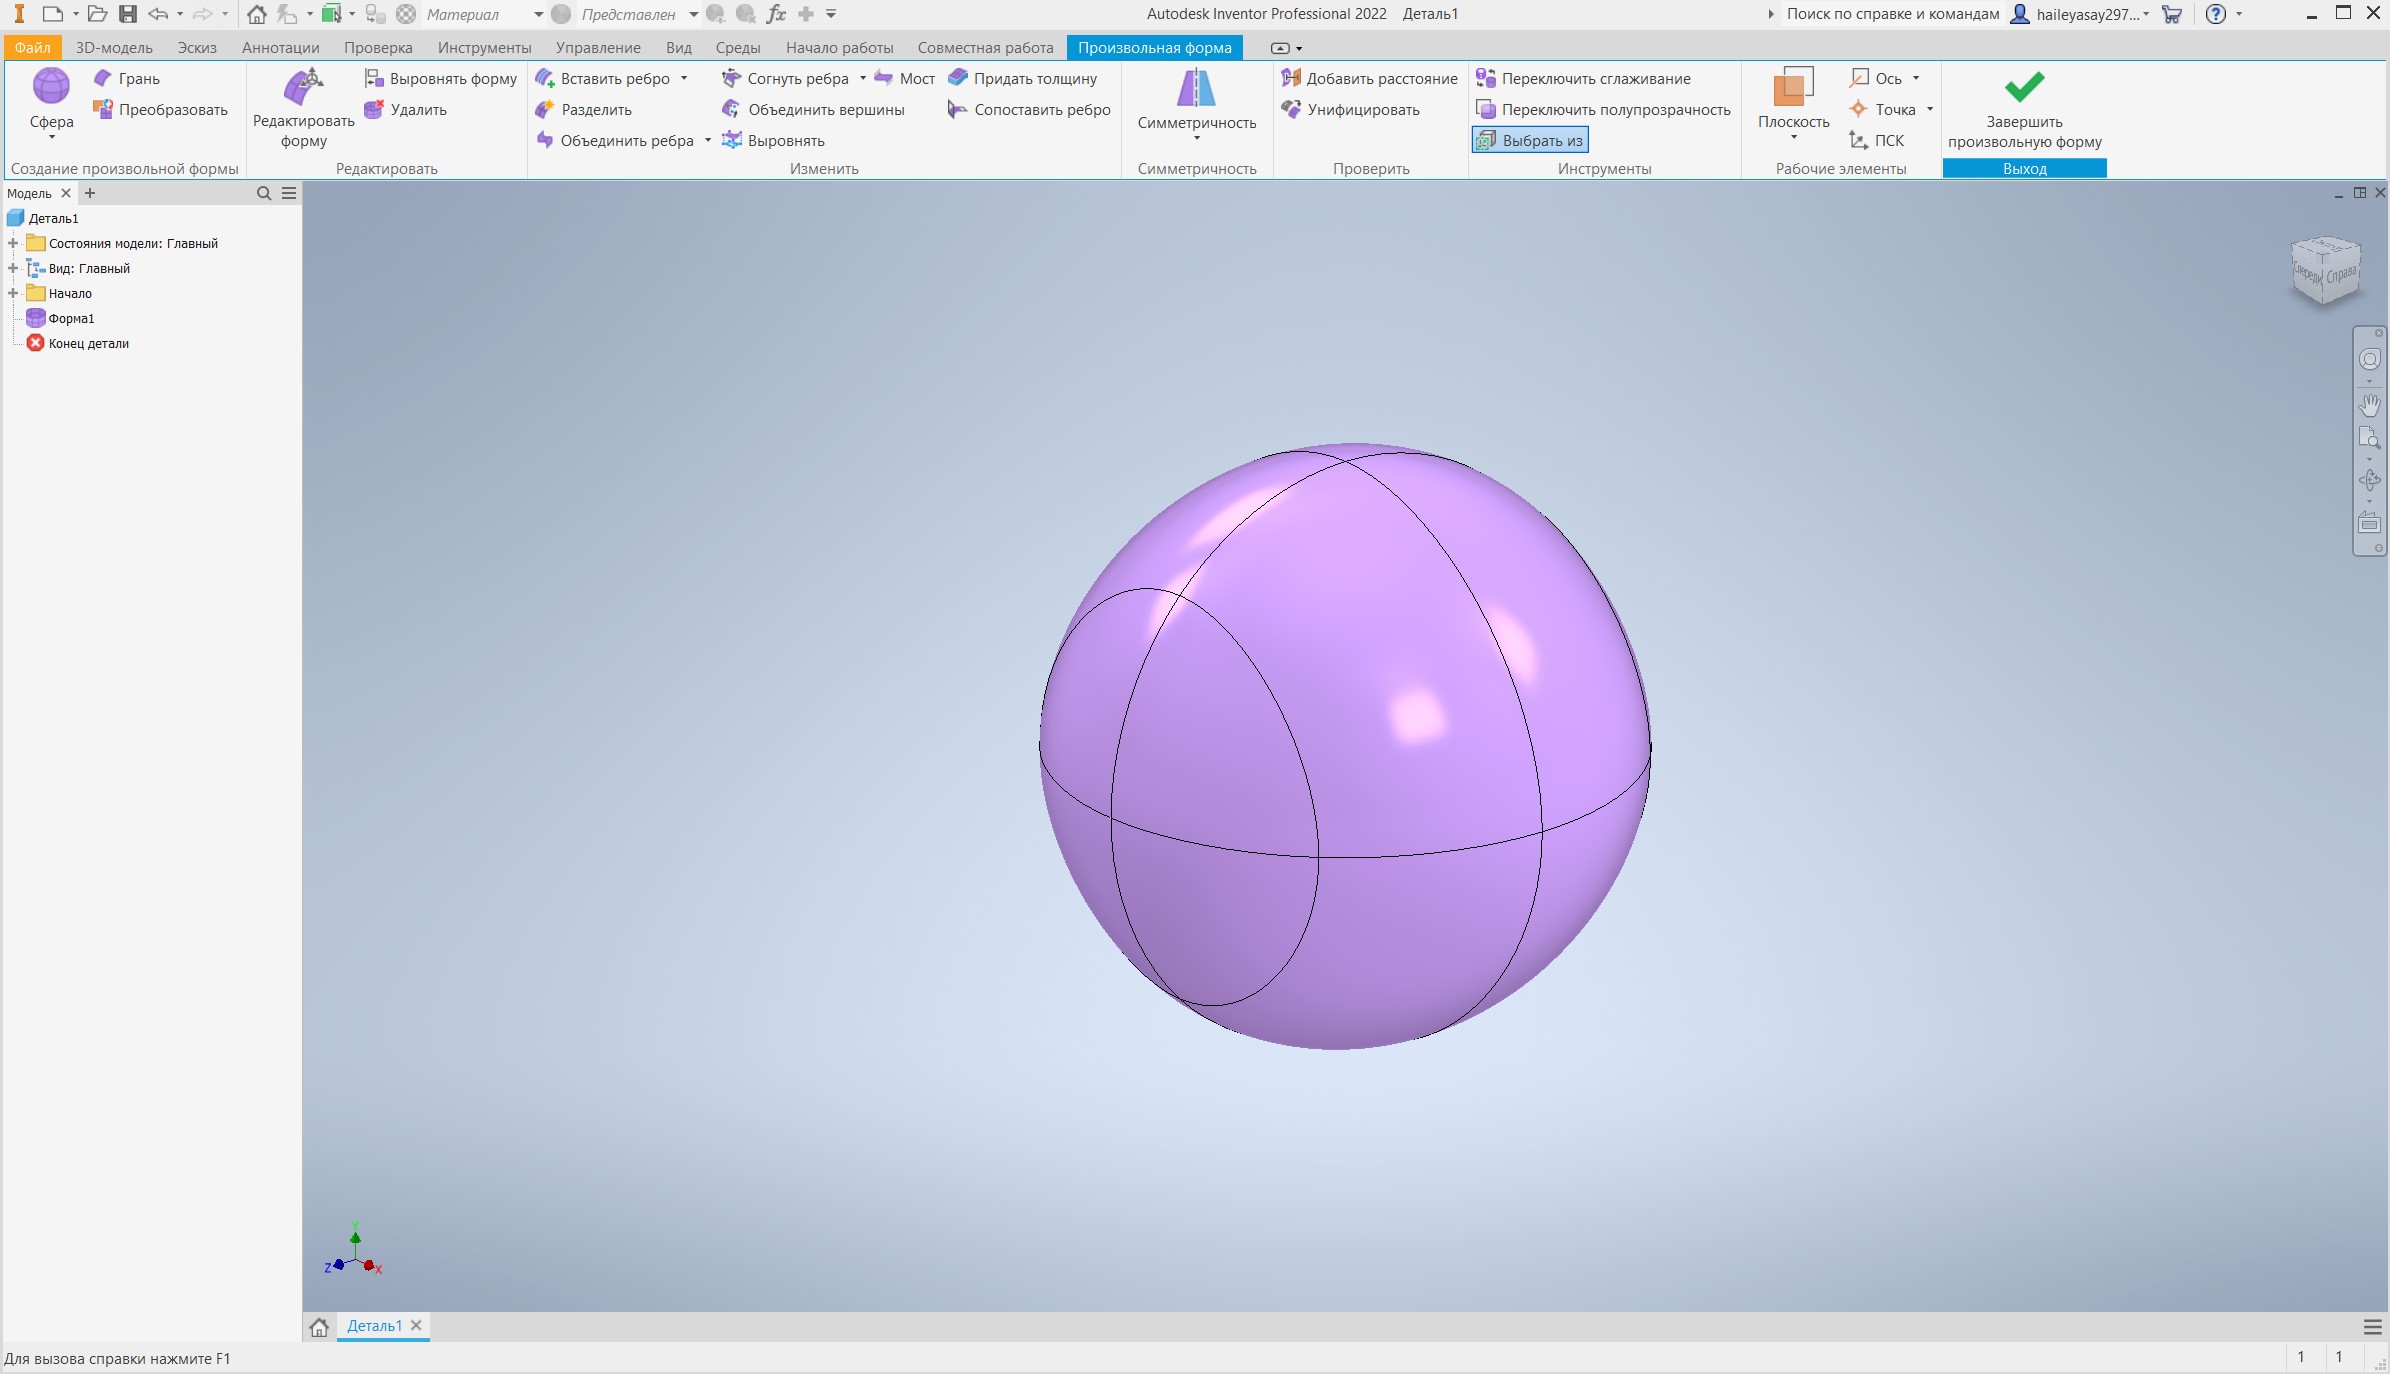Open Объединить ребра dropdown arrow
The height and width of the screenshot is (1374, 2390).
pos(707,140)
